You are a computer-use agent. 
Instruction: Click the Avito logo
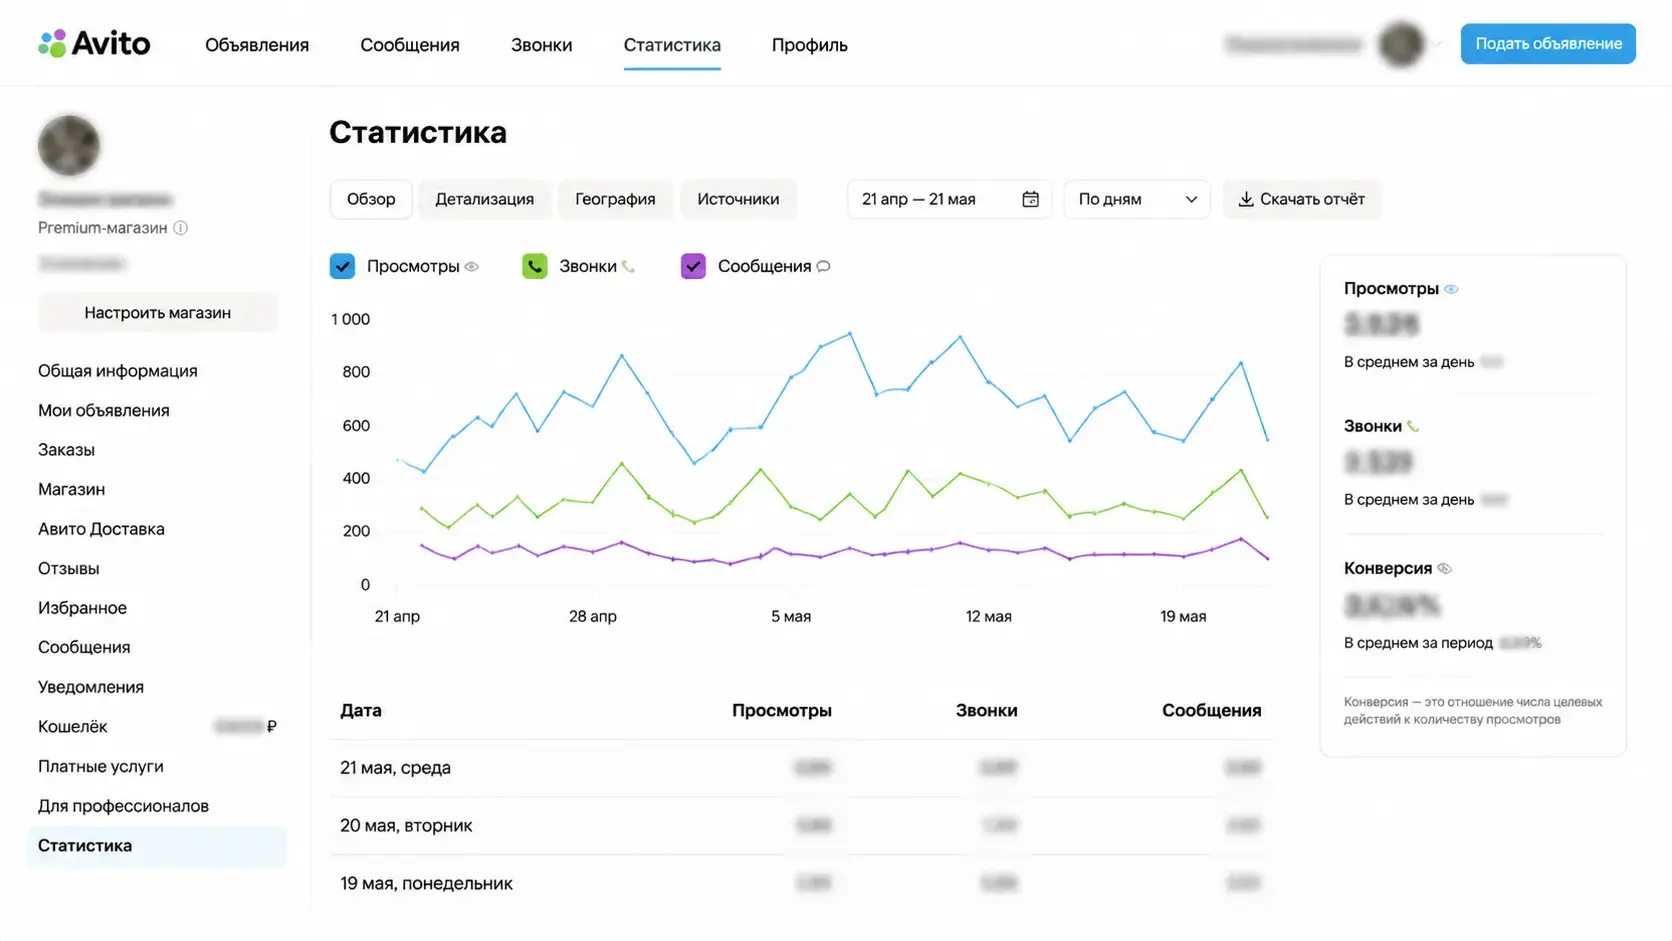94,43
